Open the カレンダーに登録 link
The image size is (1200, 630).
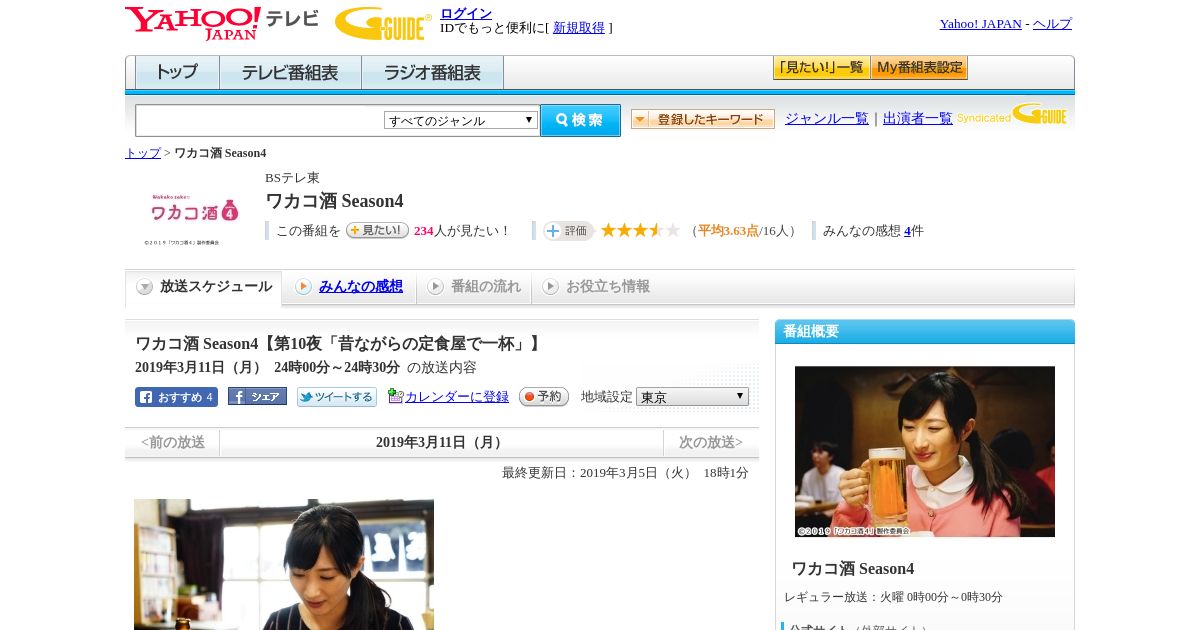point(457,397)
